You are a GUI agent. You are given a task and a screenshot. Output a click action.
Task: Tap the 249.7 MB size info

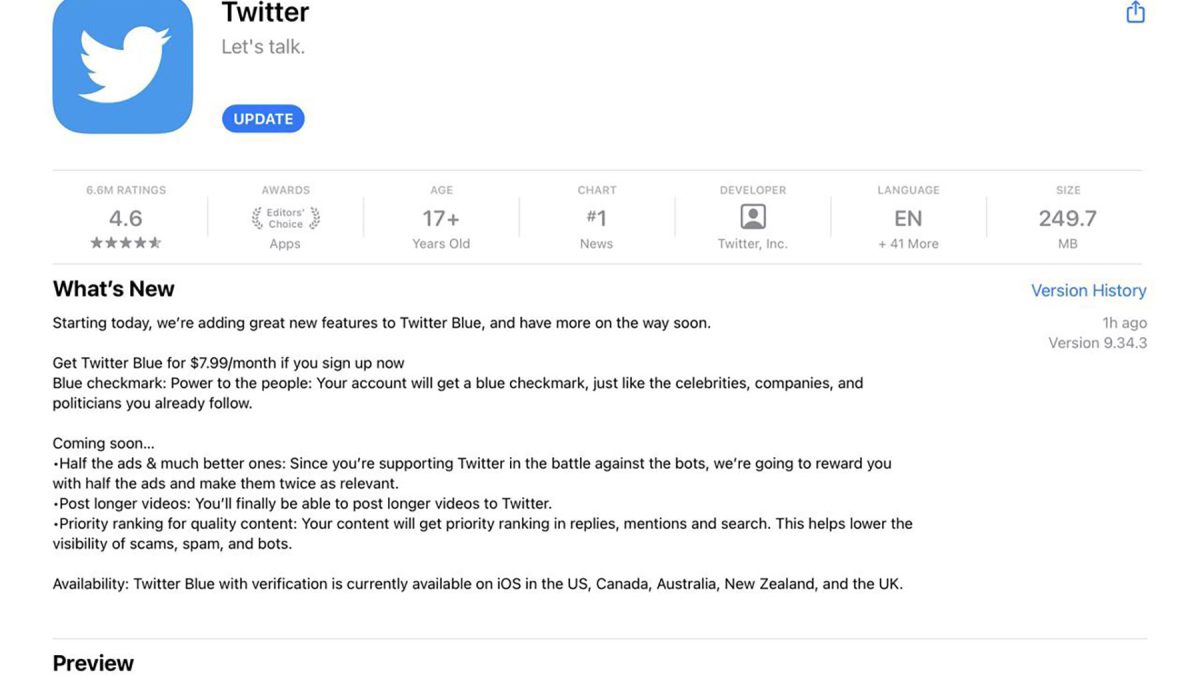point(1067,218)
